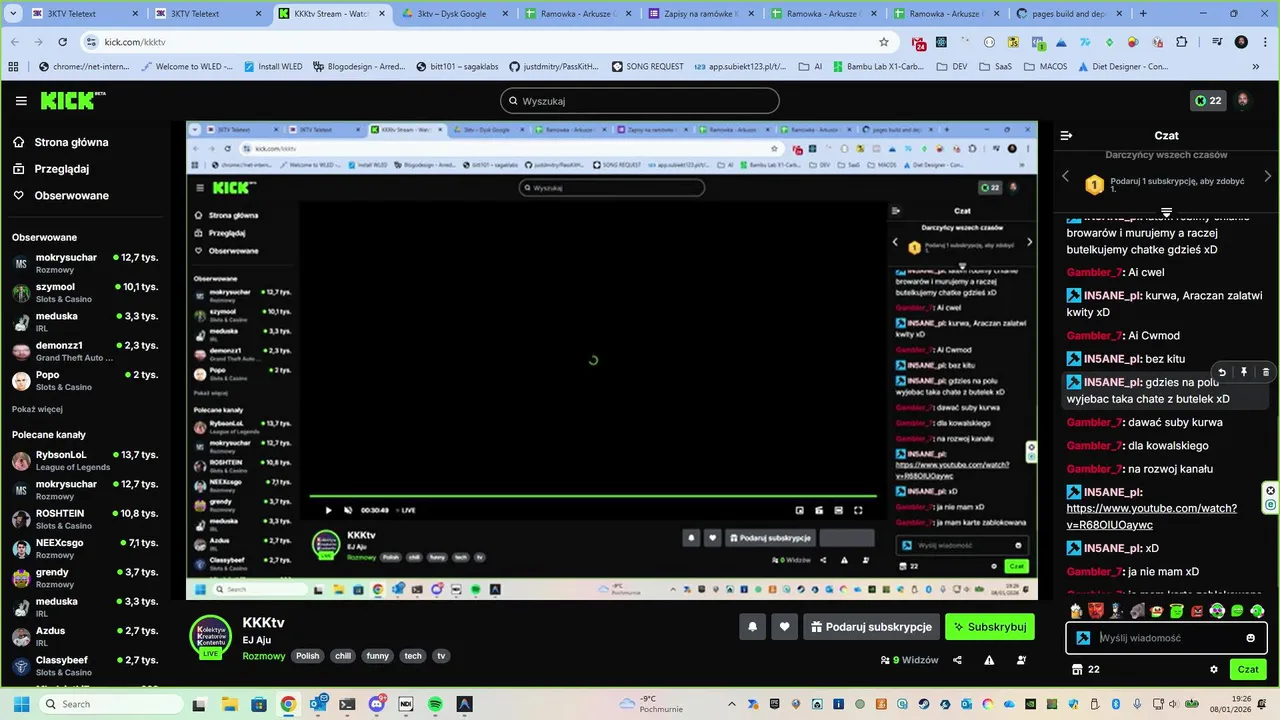Reload the kick.com page

(x=63, y=42)
